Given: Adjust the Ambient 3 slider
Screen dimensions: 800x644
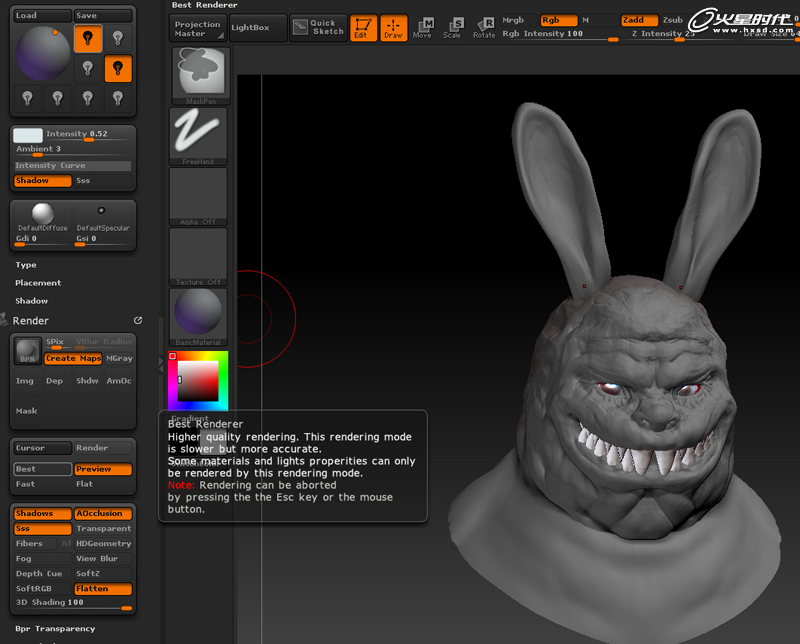Looking at the screenshot, I should 72,150.
